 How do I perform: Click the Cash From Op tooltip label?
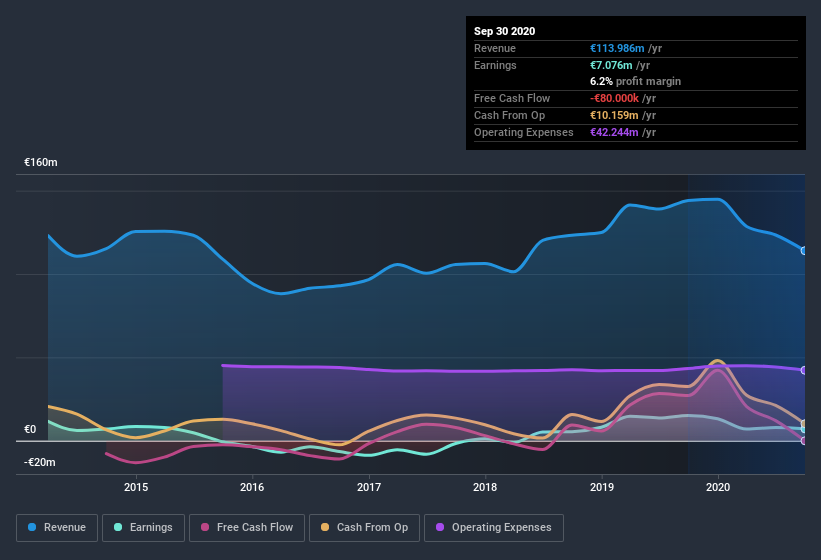509,115
